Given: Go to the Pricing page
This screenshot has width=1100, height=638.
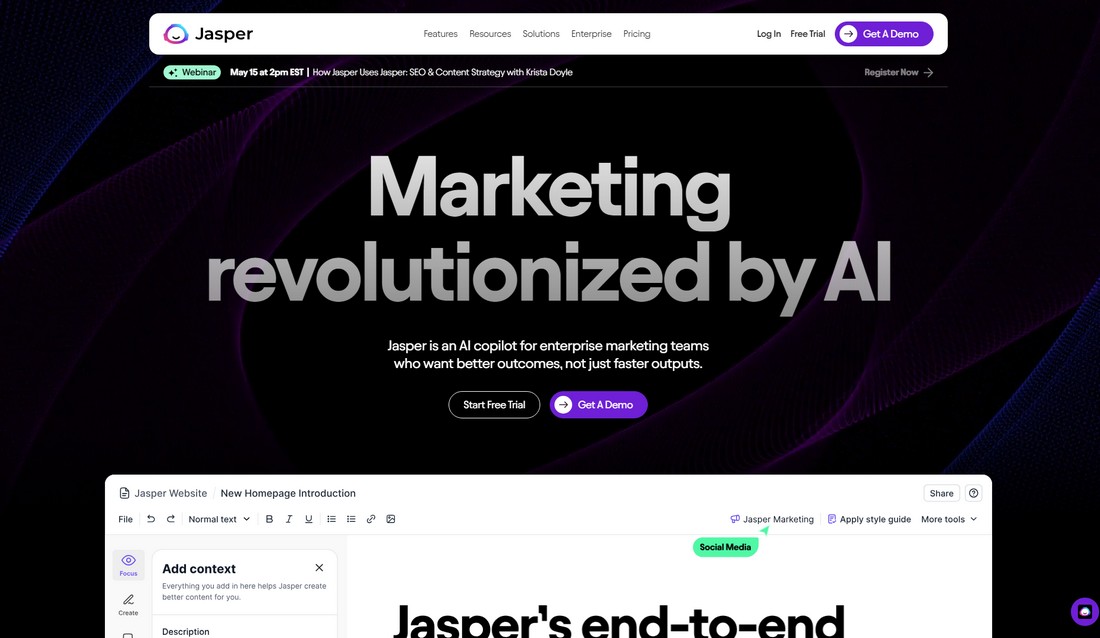Looking at the screenshot, I should click(637, 34).
